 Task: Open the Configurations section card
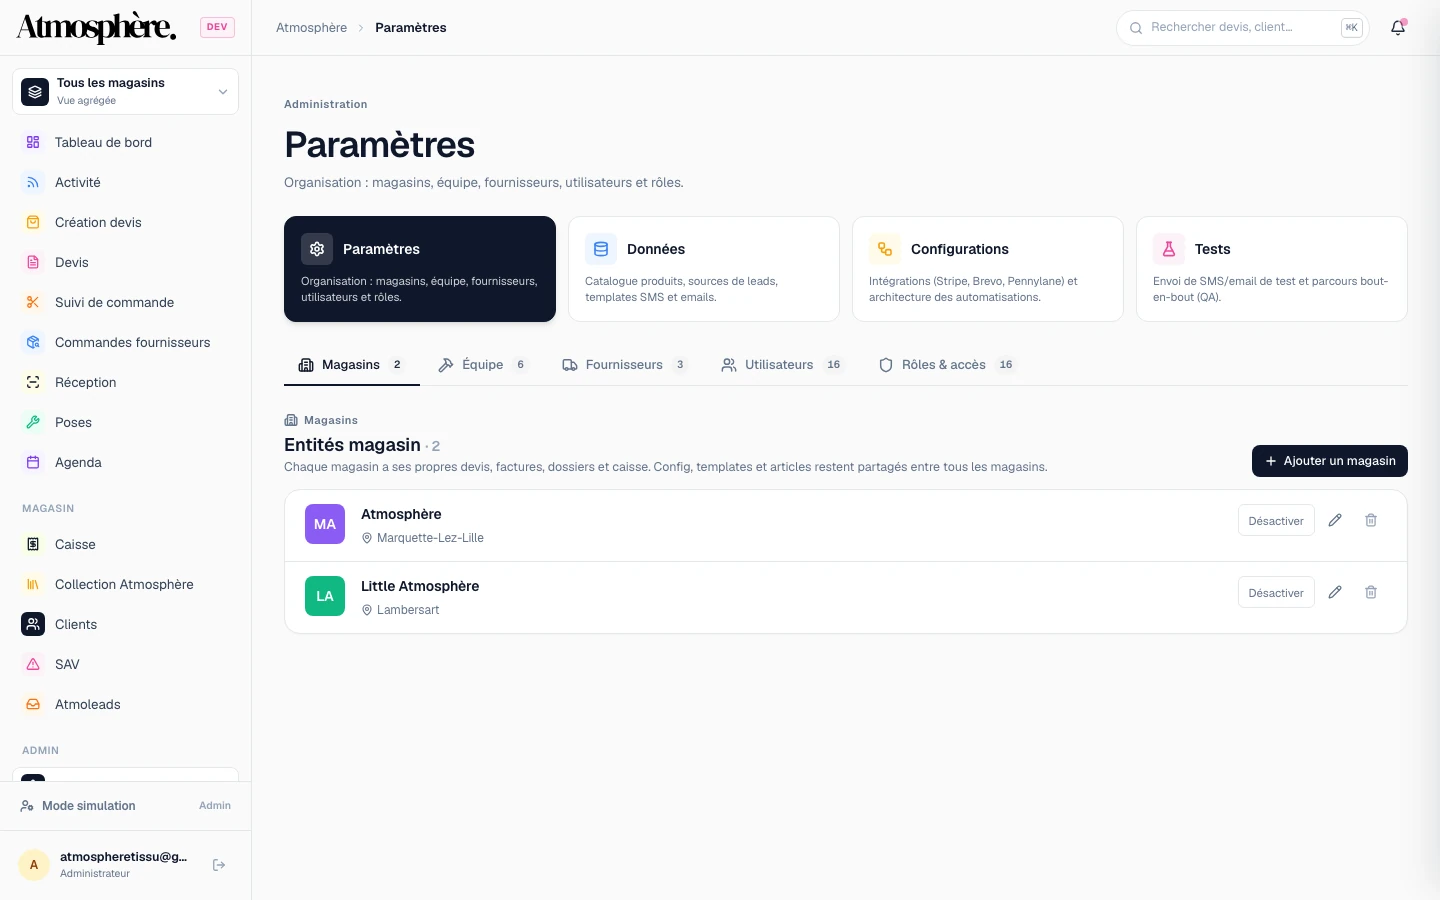point(988,269)
